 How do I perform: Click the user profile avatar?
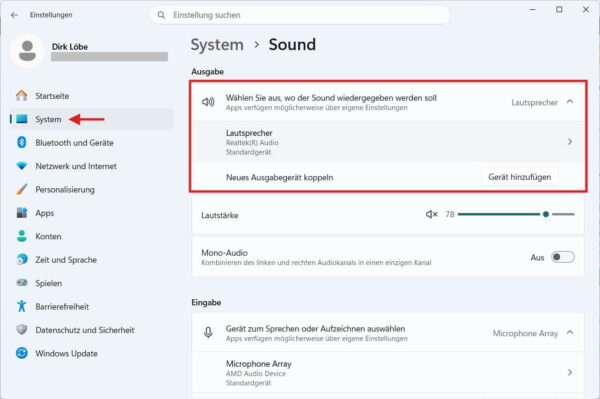point(28,51)
